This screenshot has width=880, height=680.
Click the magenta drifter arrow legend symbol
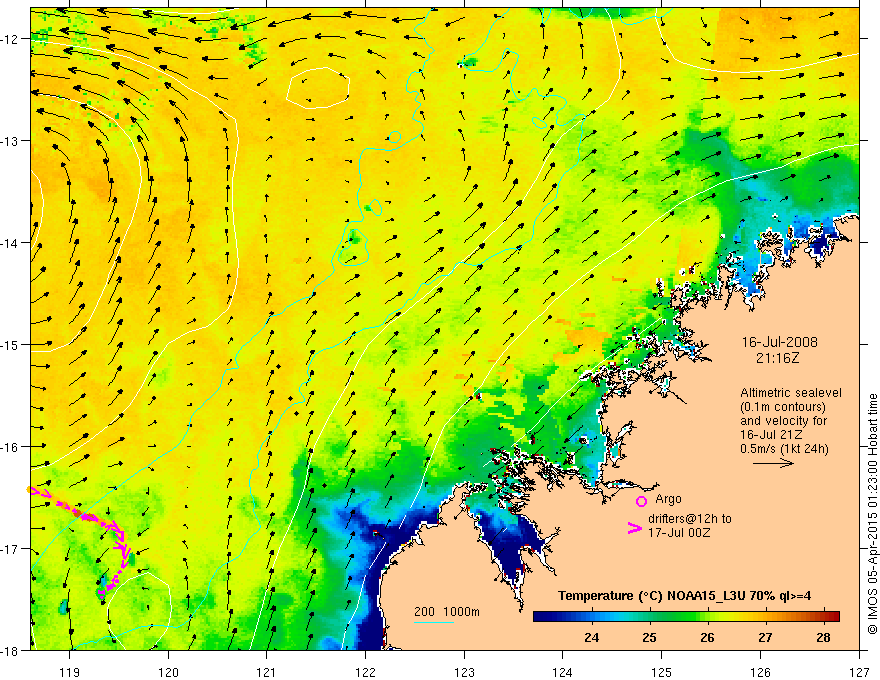pos(634,528)
